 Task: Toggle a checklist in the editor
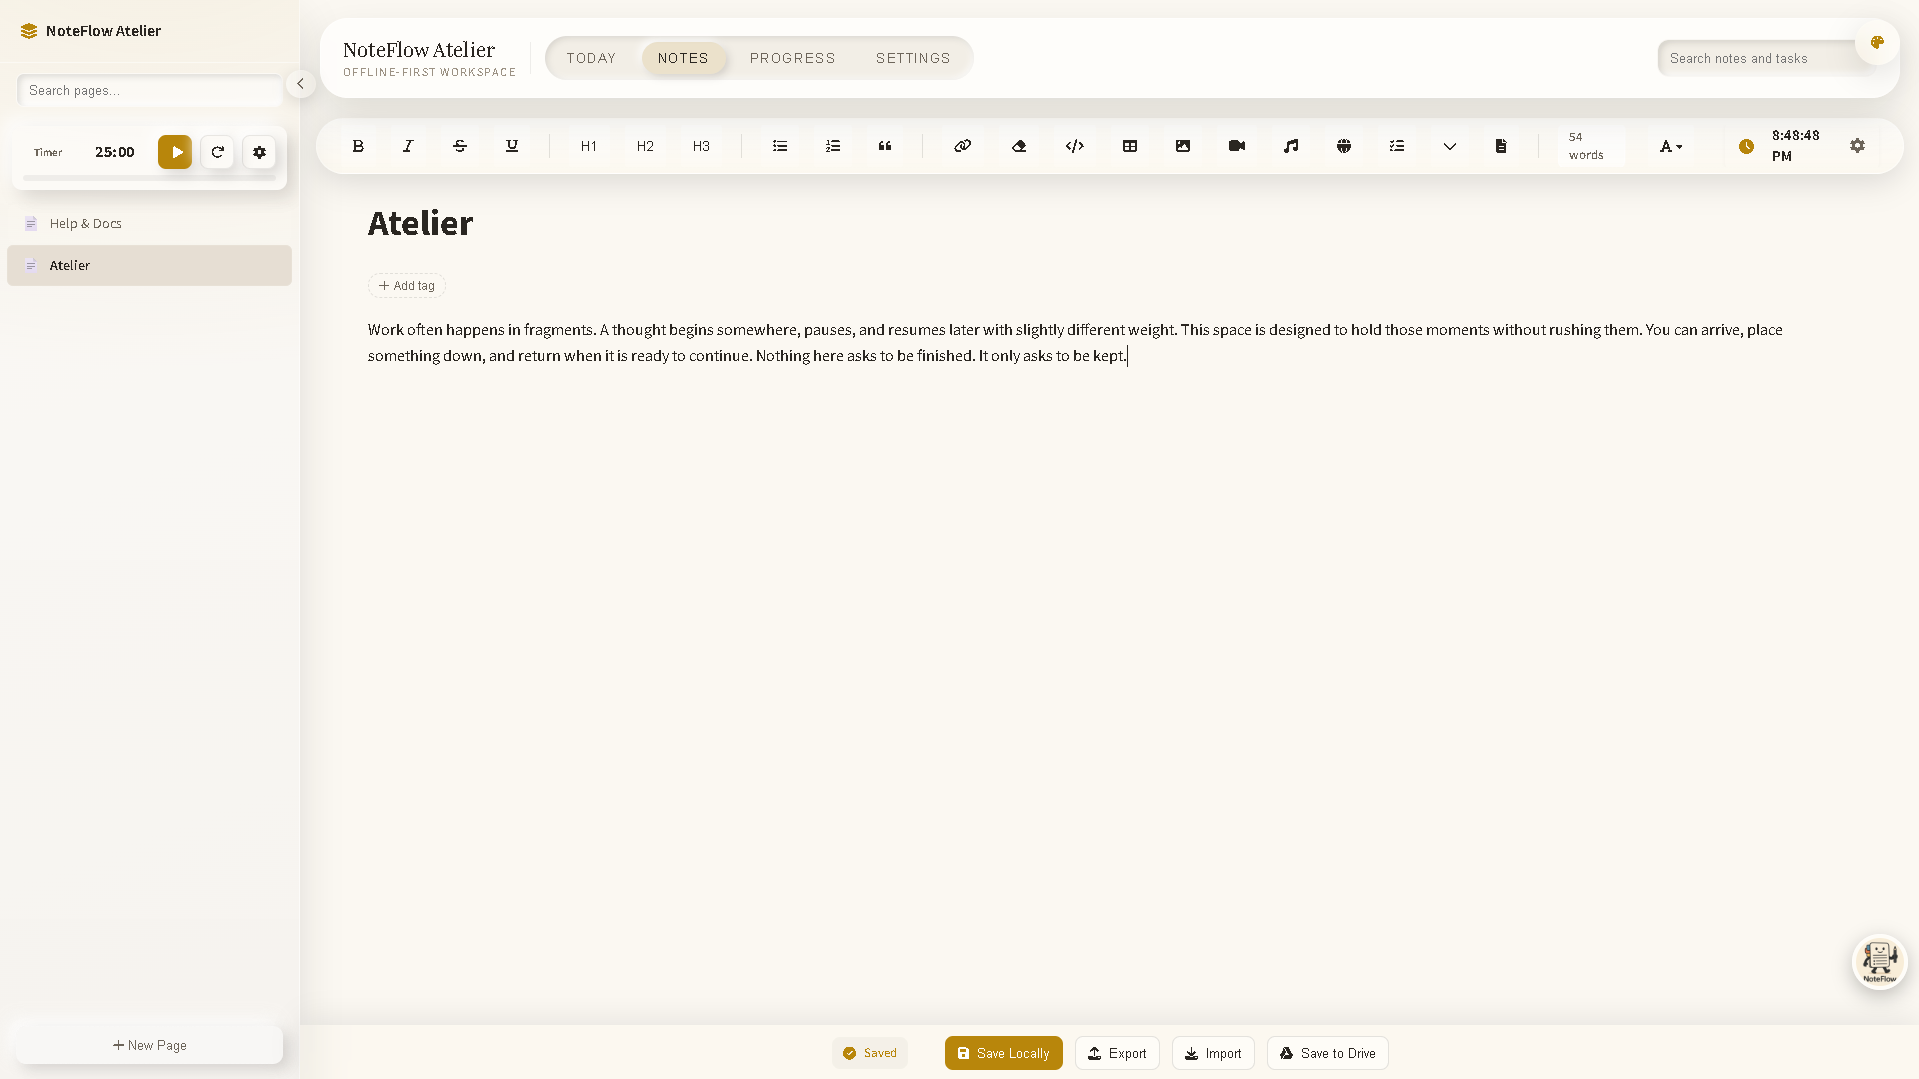pos(1396,146)
